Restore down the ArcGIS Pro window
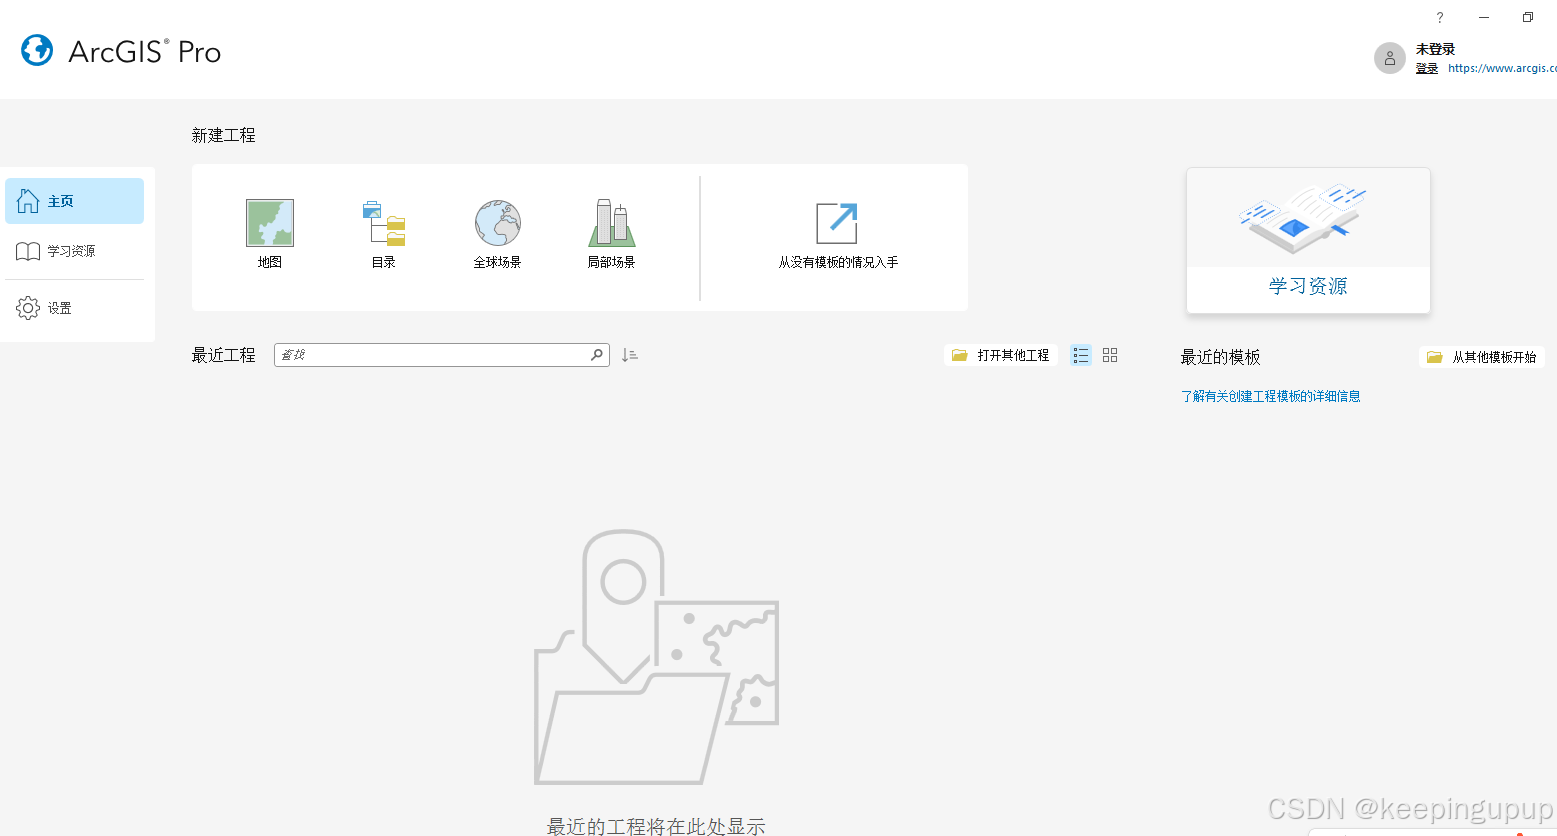Viewport: 1557px width, 836px height. [1528, 17]
